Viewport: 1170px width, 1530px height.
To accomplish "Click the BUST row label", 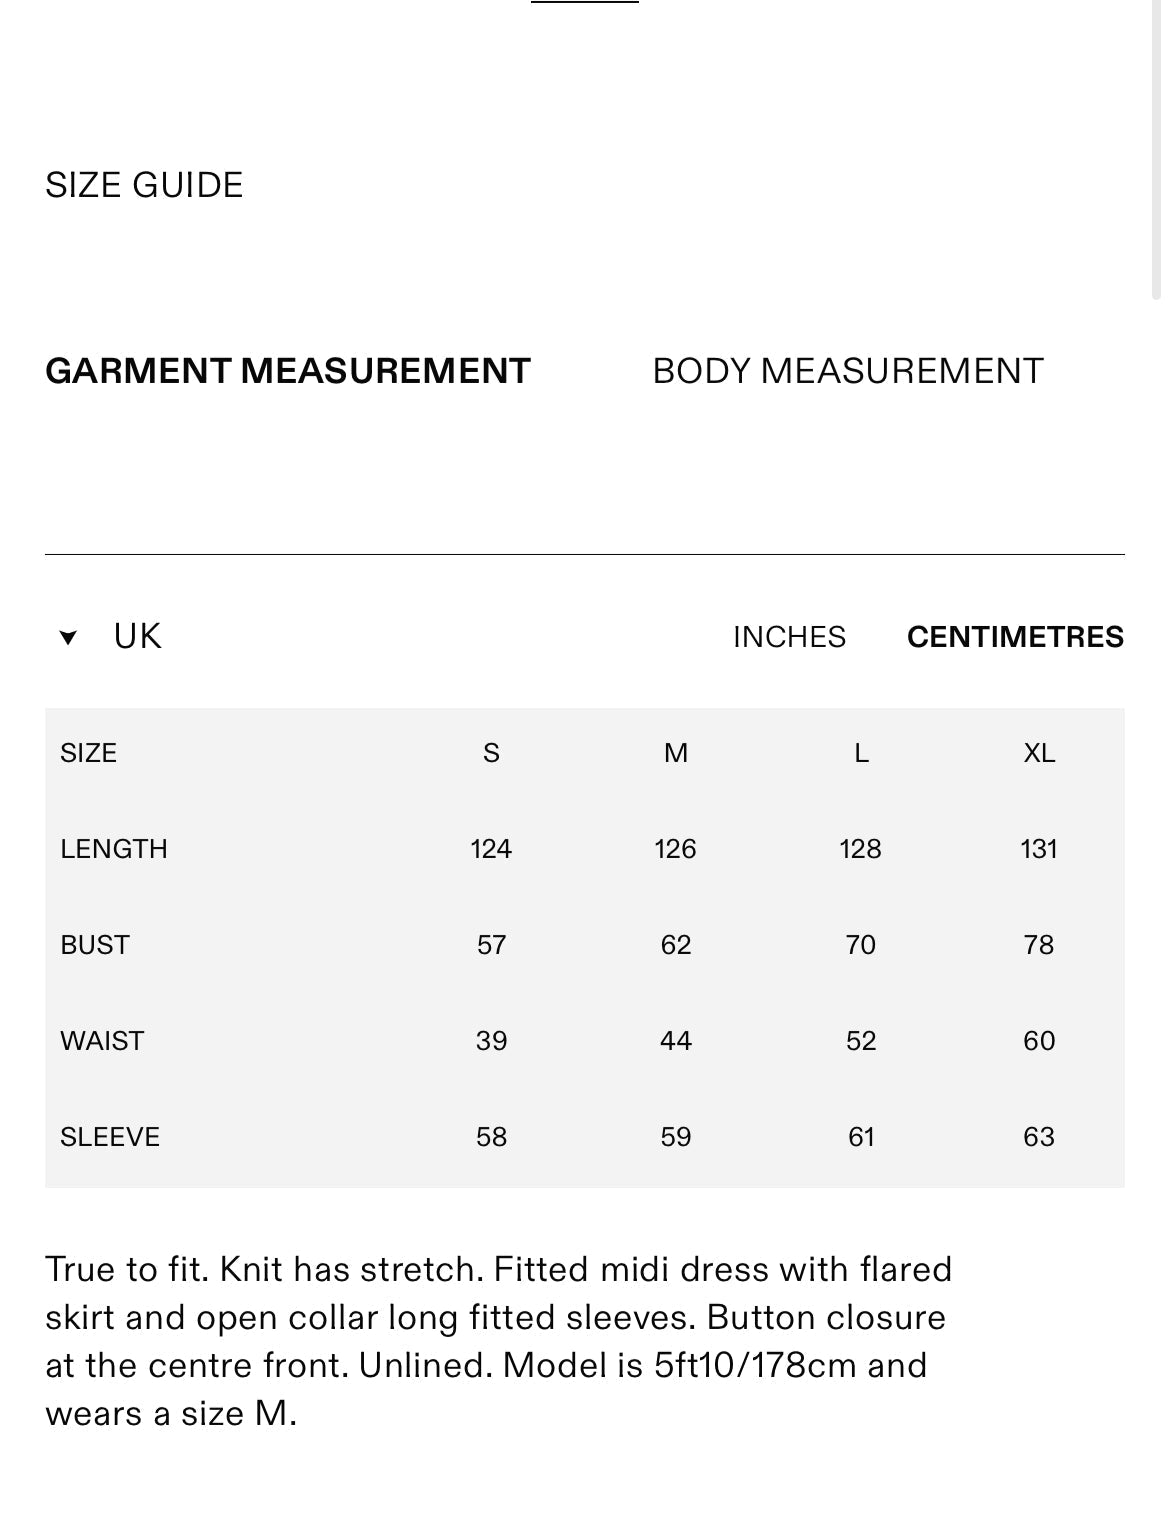I will tap(95, 945).
